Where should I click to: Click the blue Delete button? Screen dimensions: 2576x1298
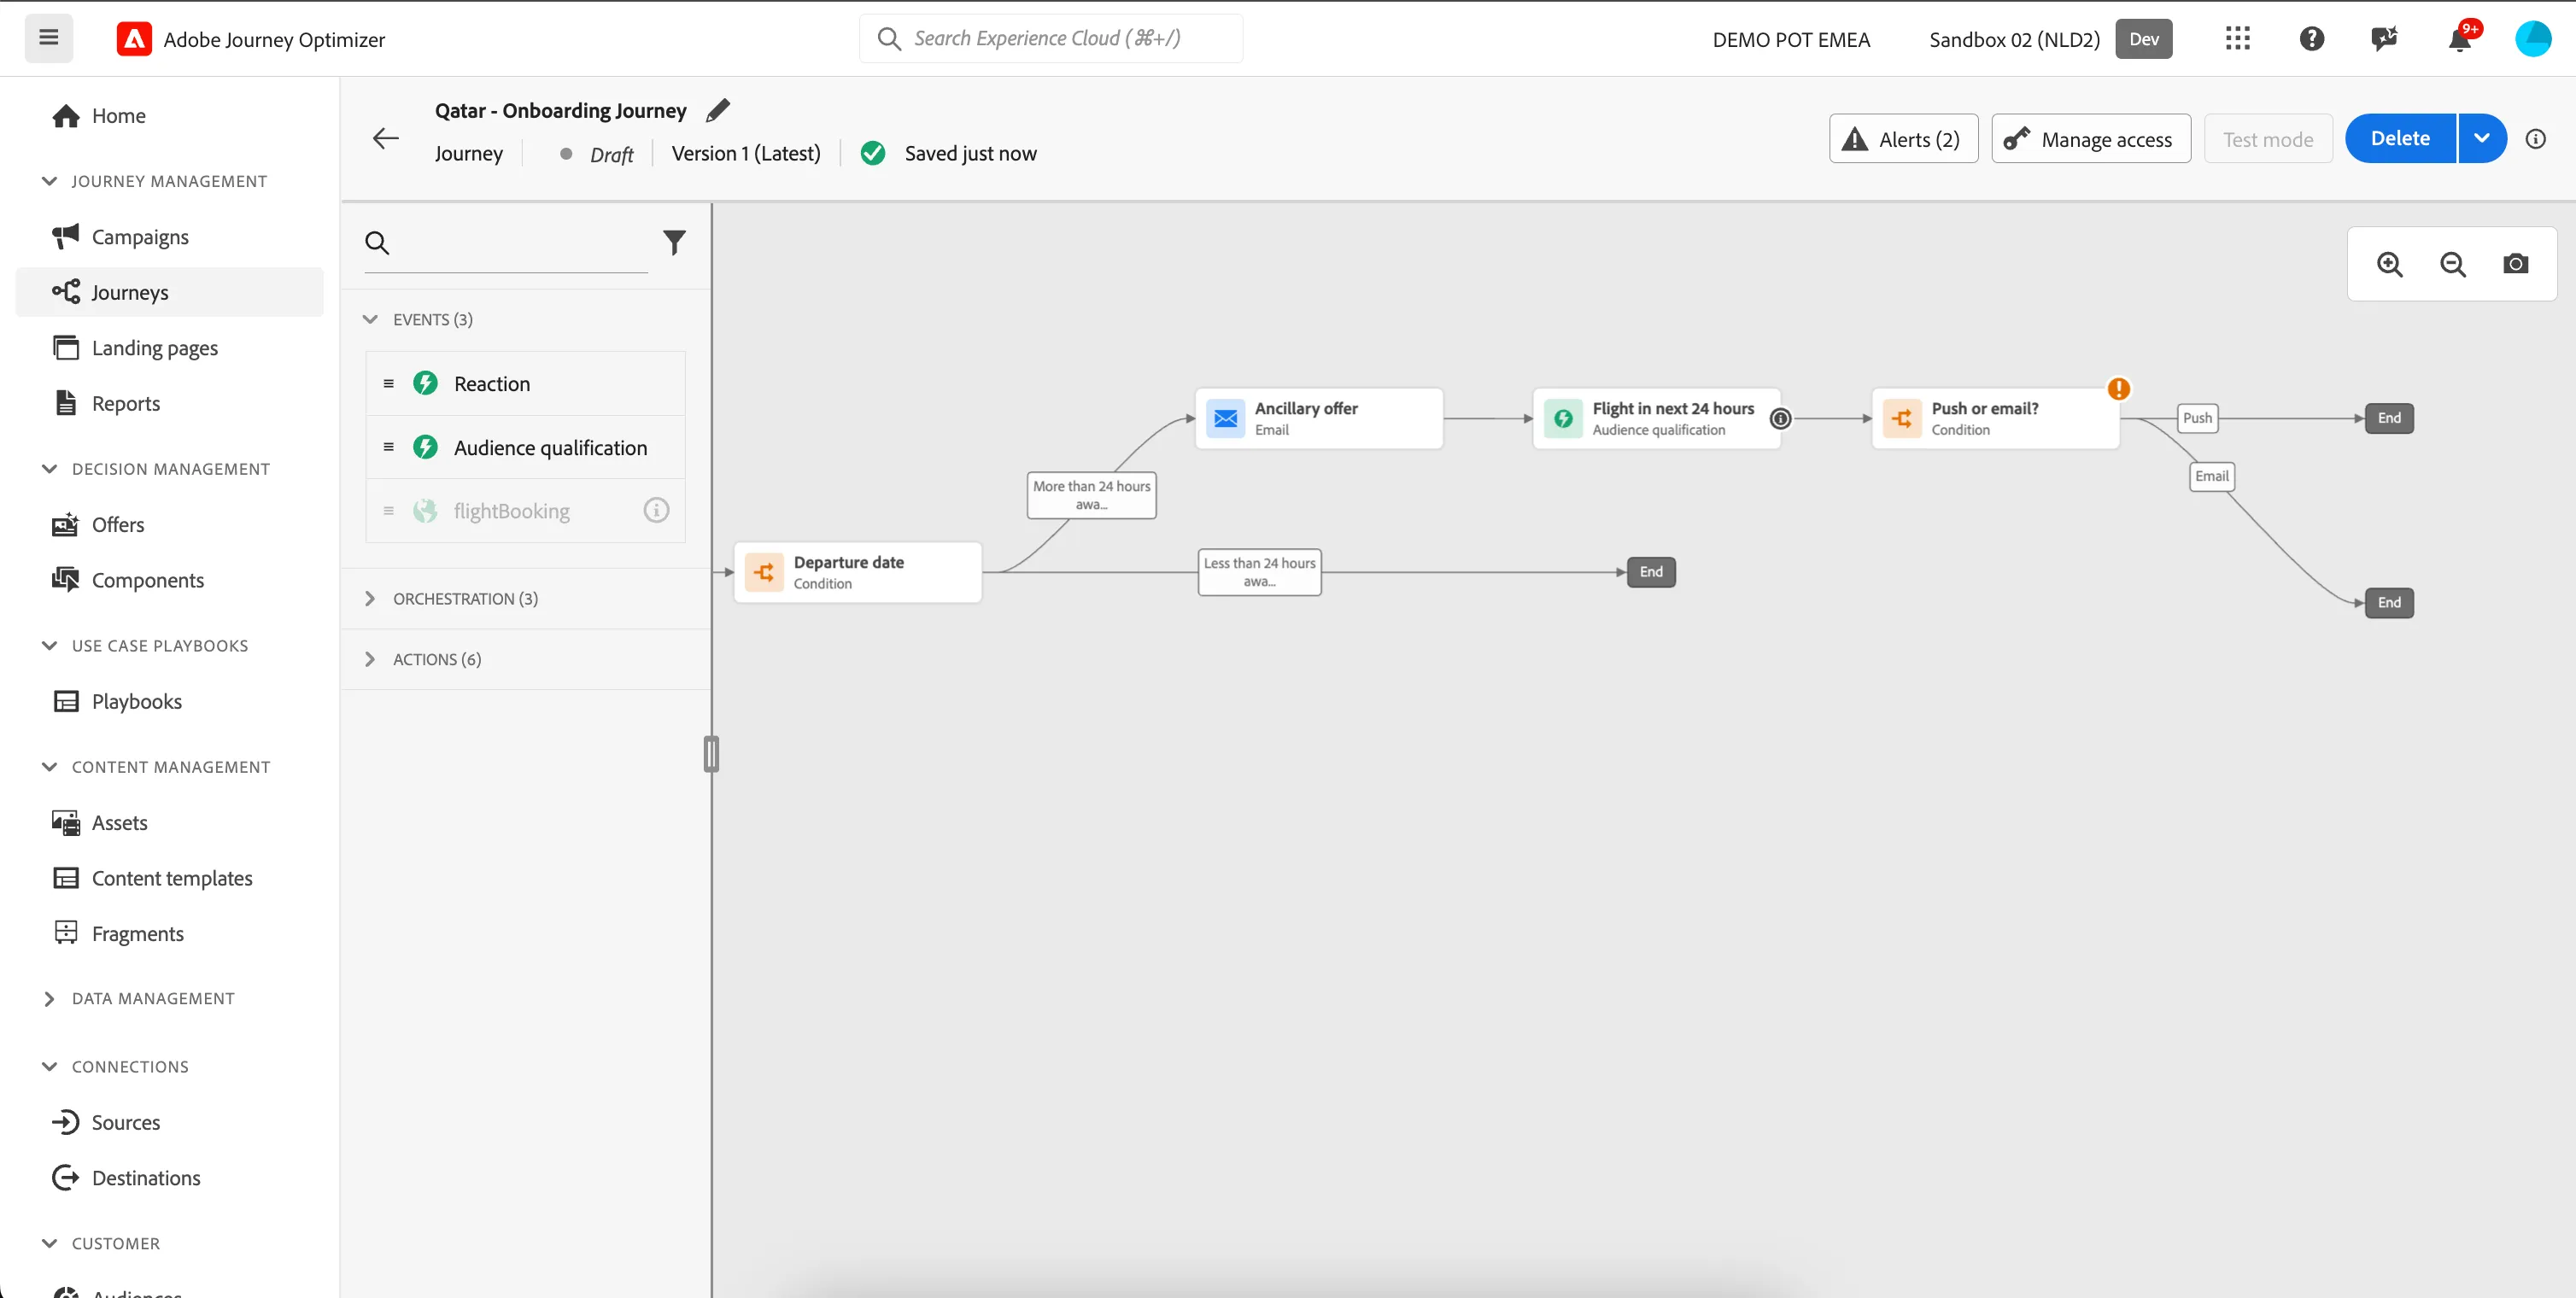[2400, 138]
